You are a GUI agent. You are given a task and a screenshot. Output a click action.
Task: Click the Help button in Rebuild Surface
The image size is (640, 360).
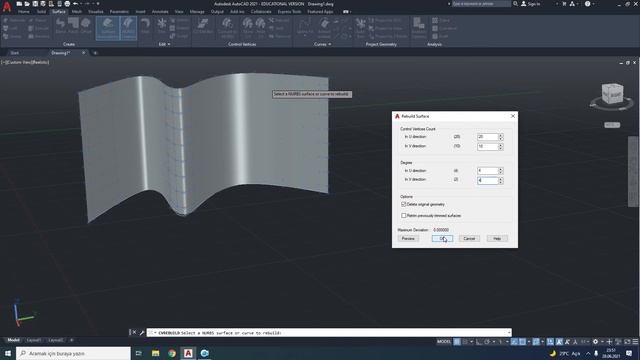(x=497, y=238)
